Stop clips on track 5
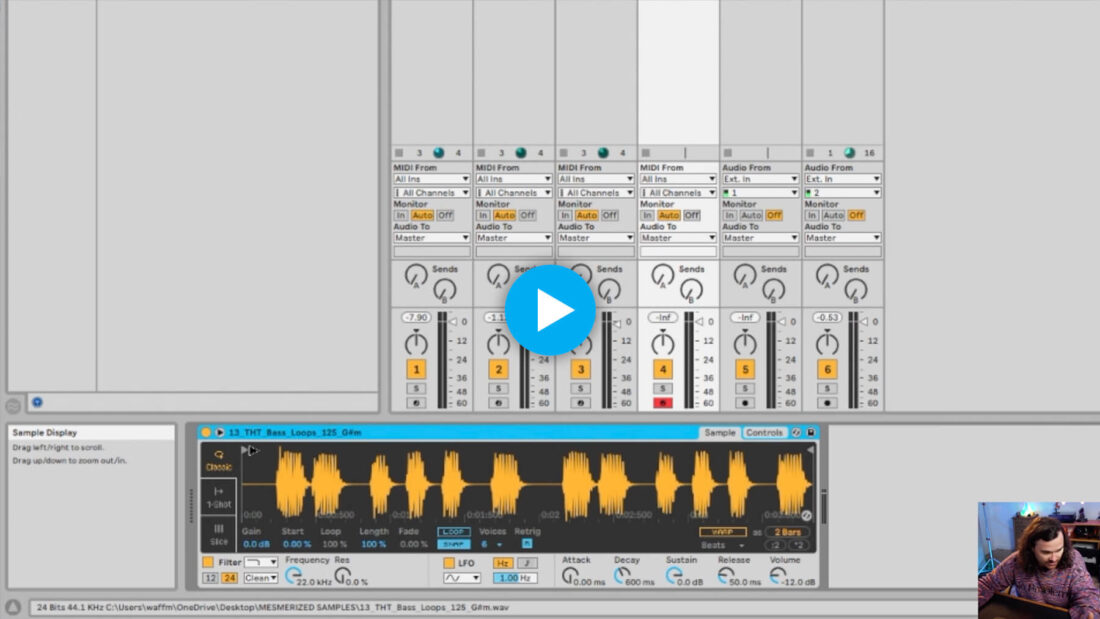The image size is (1100, 619). click(x=727, y=153)
